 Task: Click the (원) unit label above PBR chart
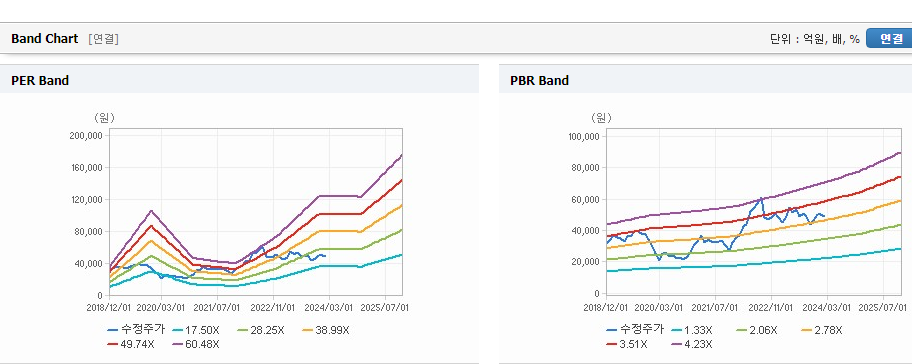pos(602,117)
